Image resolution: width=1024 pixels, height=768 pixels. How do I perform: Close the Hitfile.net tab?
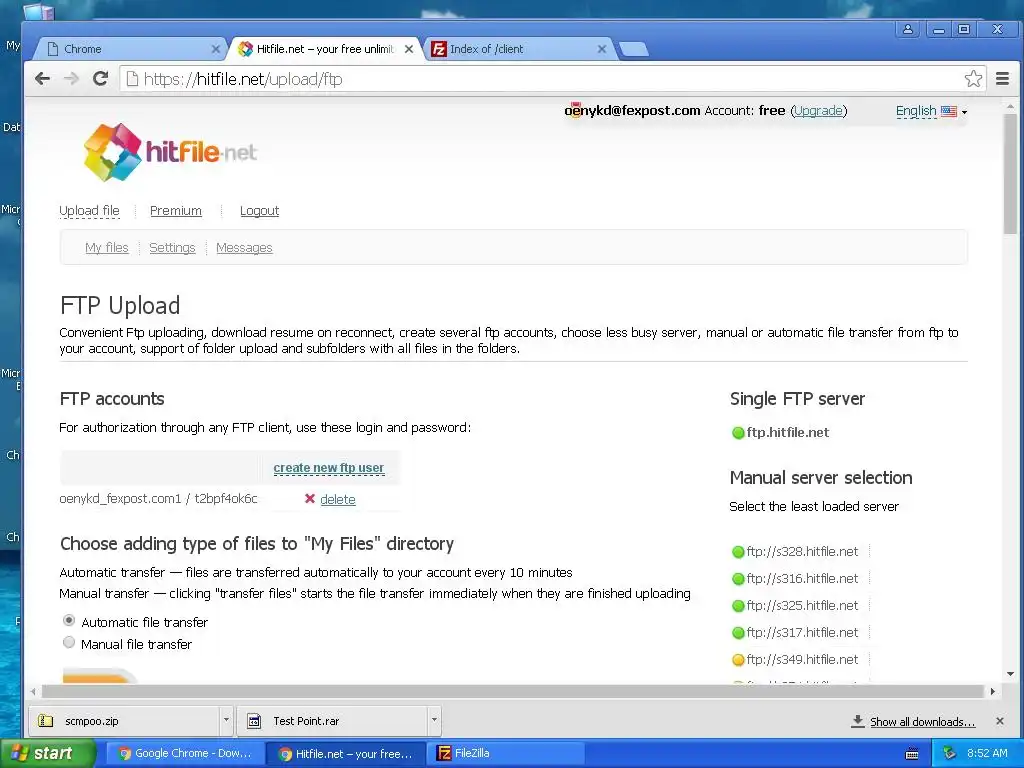point(409,49)
